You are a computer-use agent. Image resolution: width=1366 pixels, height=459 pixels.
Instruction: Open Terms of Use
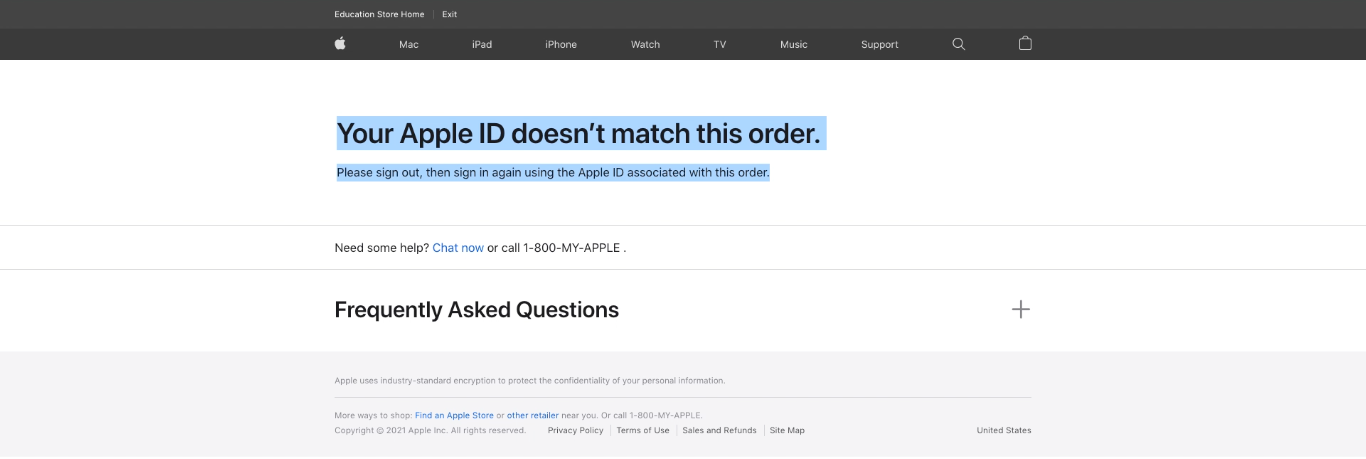[x=643, y=430]
